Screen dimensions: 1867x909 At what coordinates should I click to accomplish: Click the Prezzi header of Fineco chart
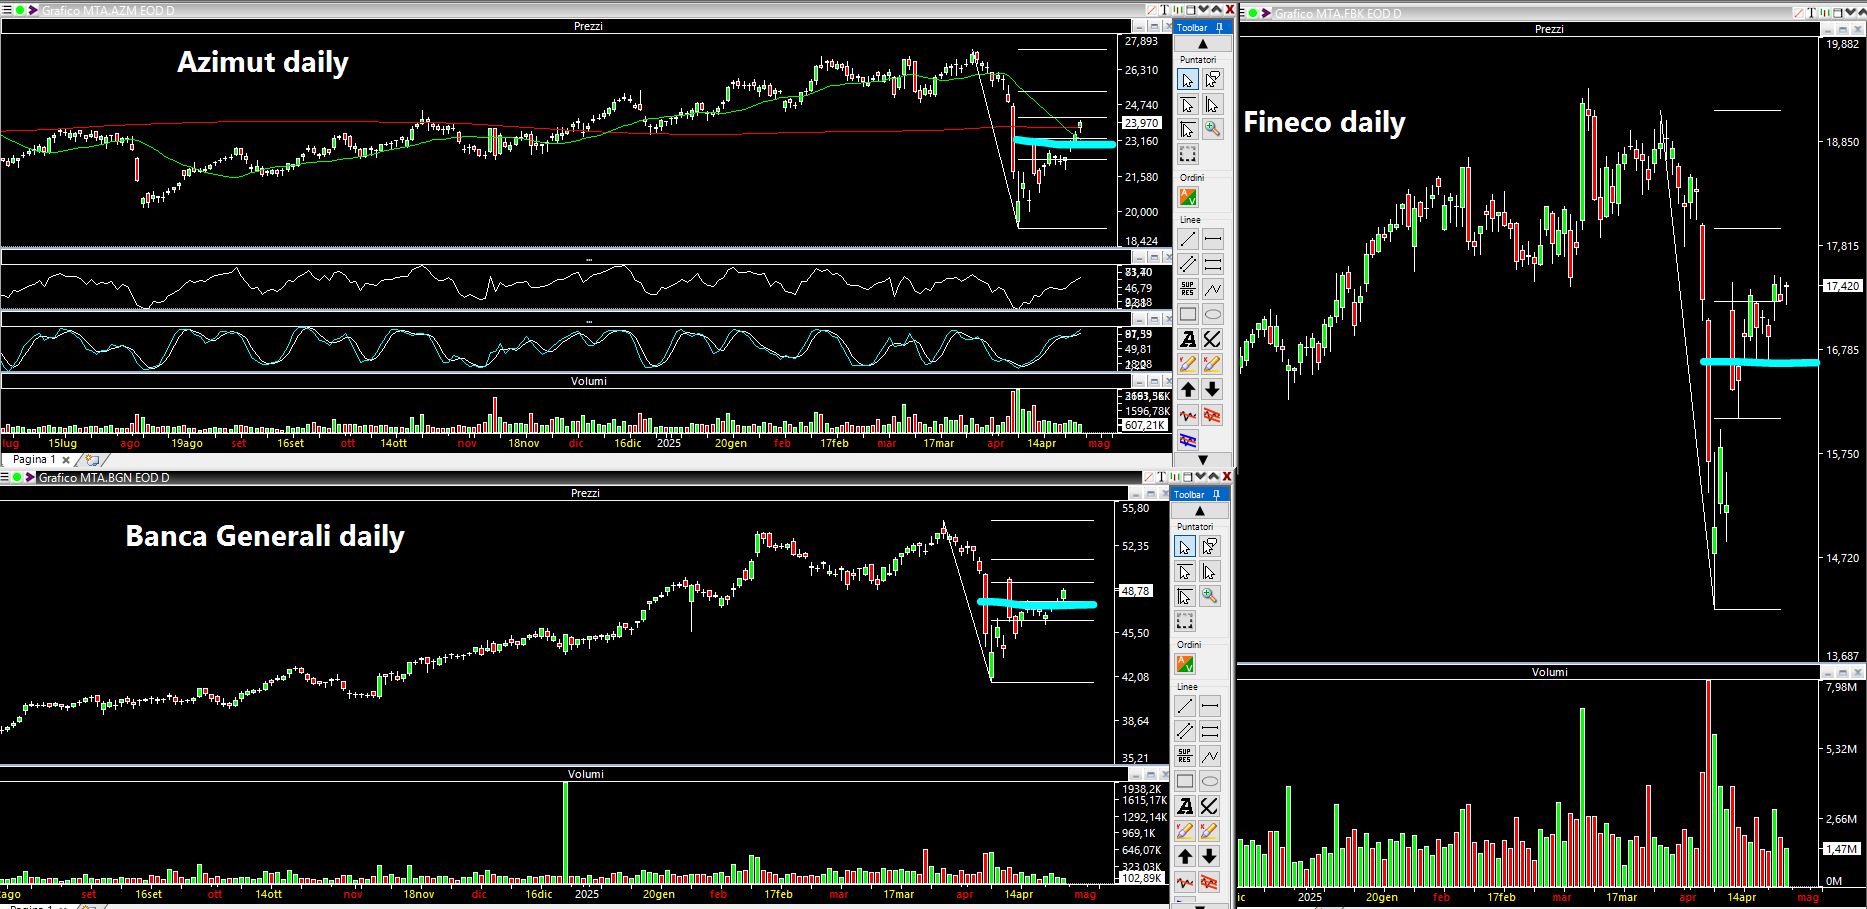[x=1549, y=29]
